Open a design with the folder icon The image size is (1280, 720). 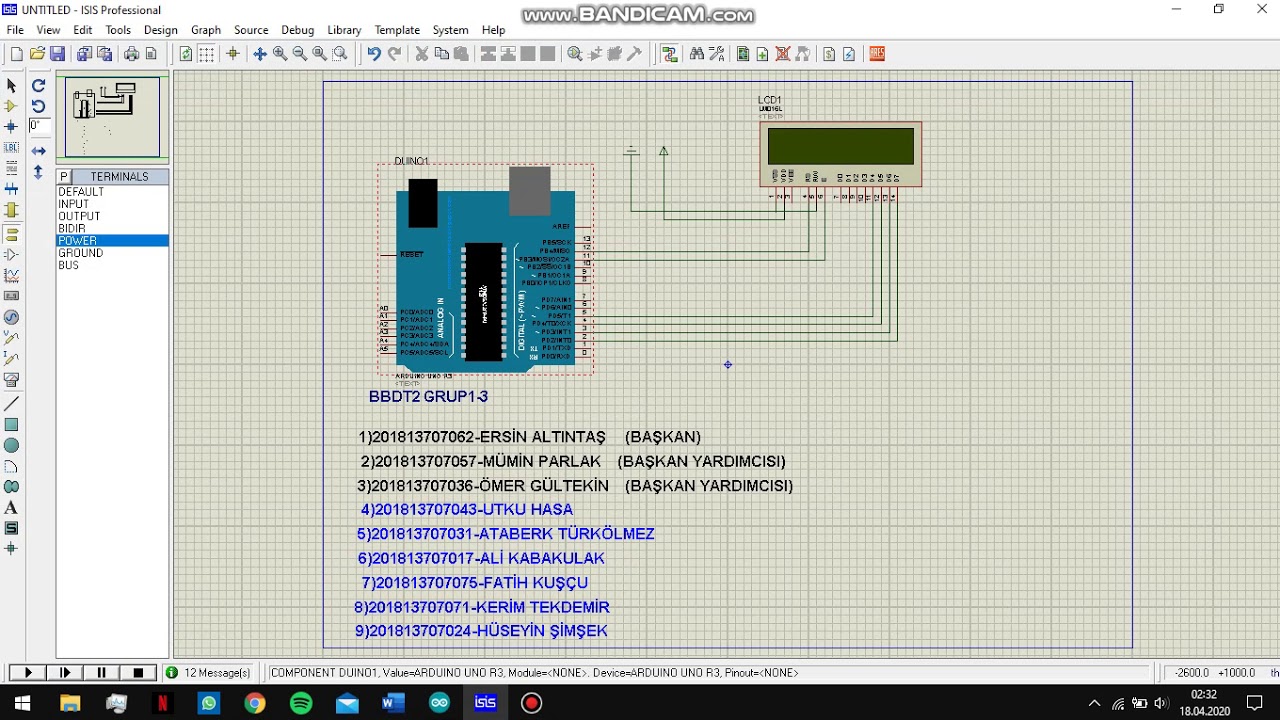click(37, 54)
